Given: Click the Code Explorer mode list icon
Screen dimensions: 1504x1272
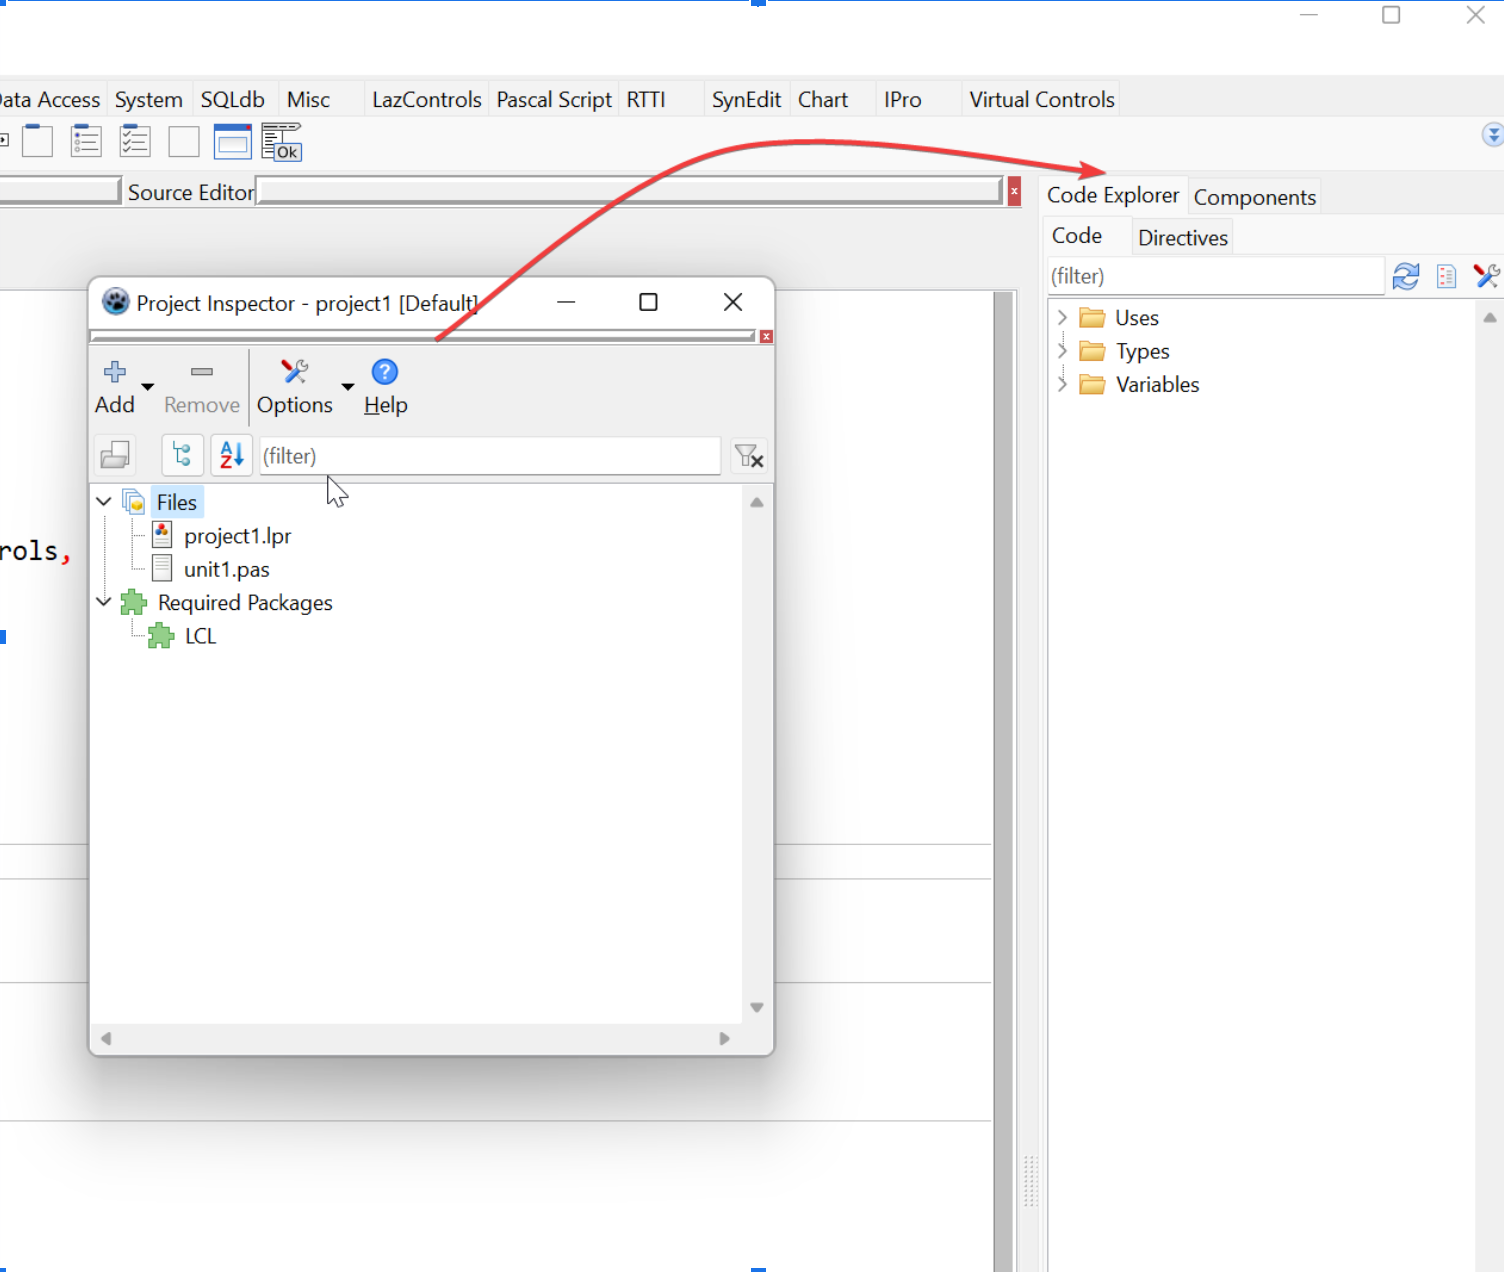Looking at the screenshot, I should point(1446,277).
